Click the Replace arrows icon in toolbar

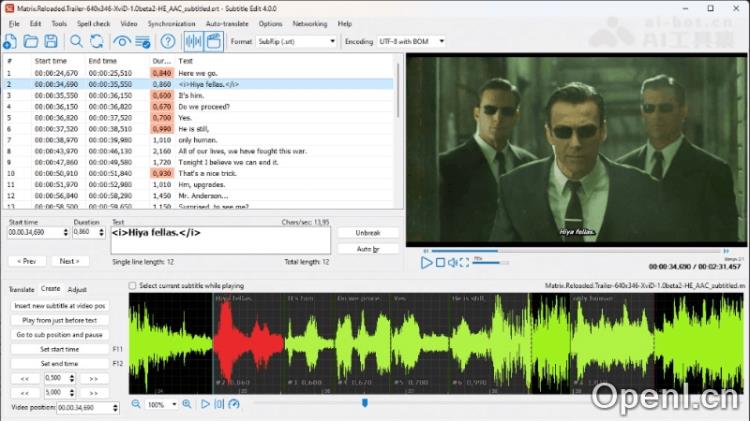[96, 41]
